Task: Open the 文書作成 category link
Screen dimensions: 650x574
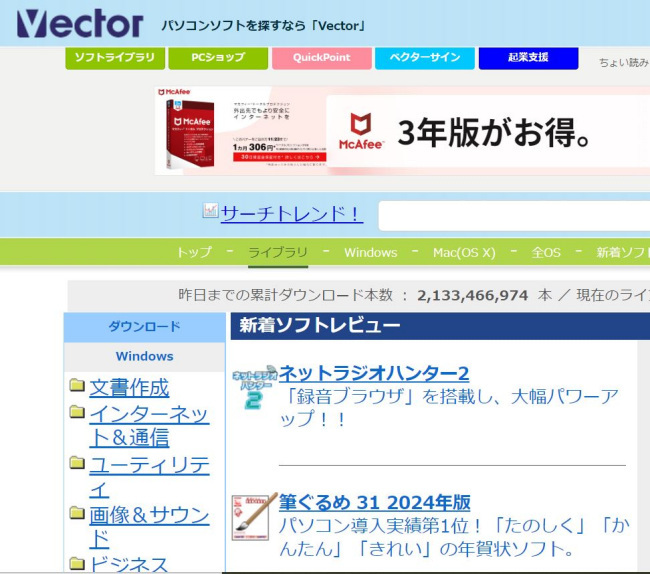Action: 129,388
